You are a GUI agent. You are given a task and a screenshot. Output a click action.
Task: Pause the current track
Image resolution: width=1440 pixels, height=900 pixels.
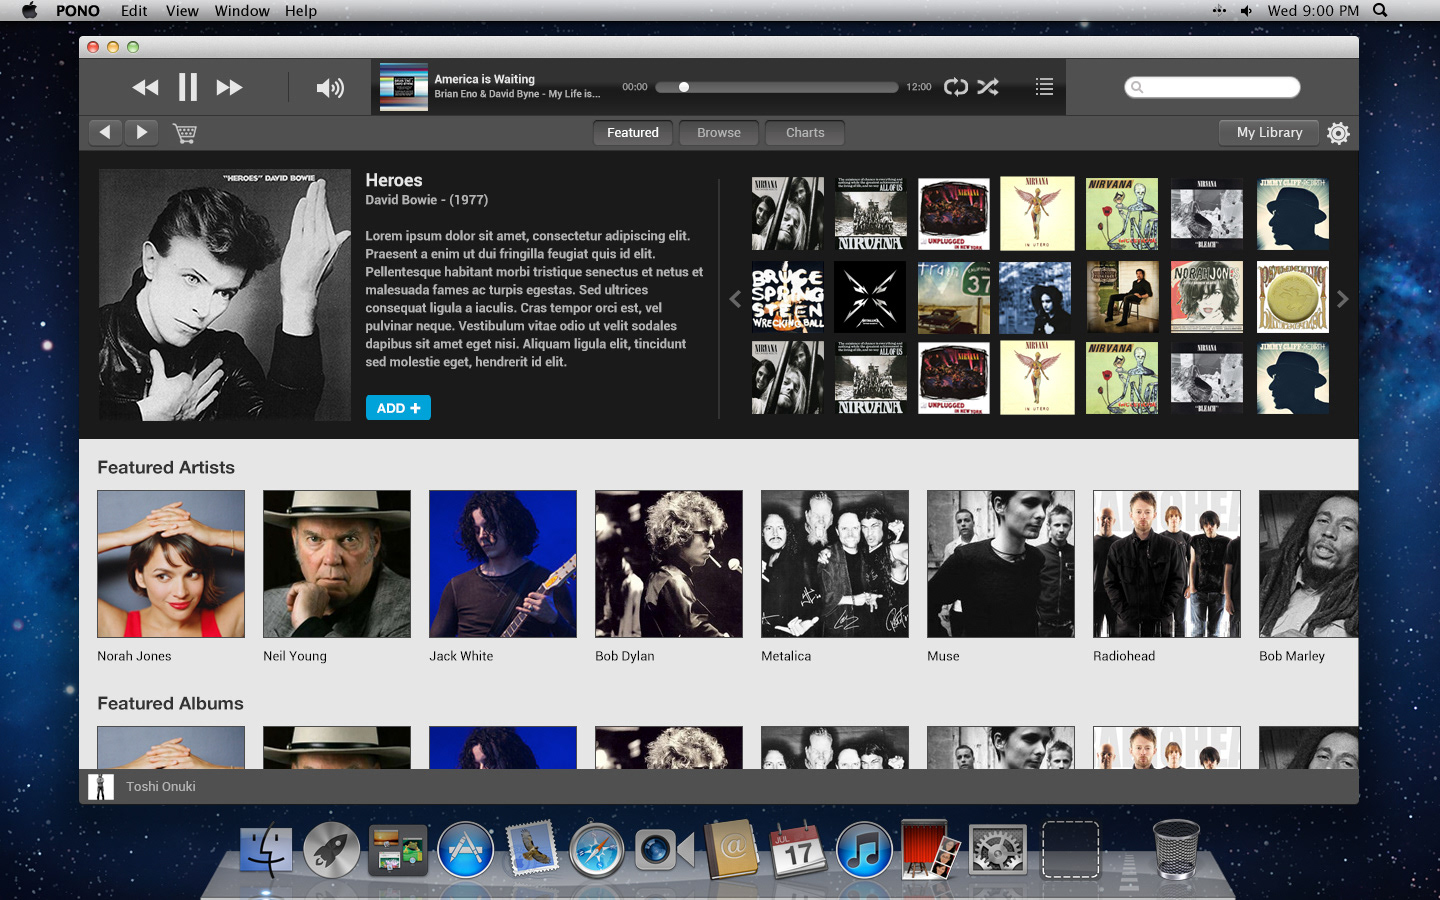click(188, 88)
